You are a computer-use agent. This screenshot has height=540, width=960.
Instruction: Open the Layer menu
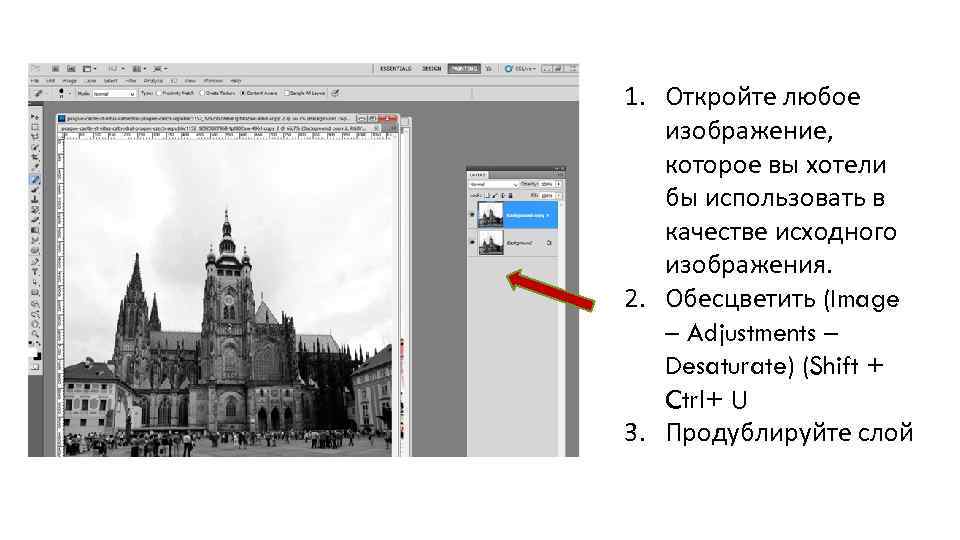coord(89,80)
